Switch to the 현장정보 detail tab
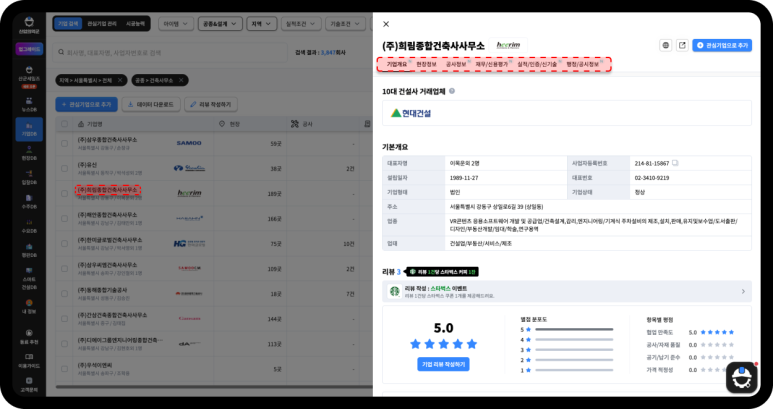This screenshot has height=409, width=773. point(426,64)
